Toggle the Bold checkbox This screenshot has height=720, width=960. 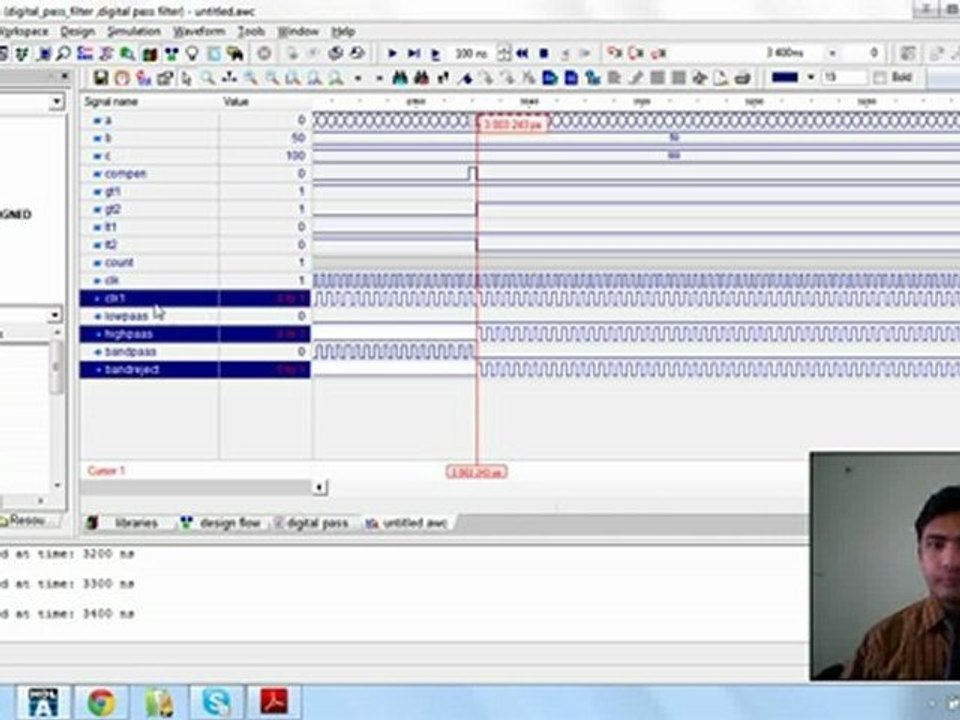click(x=880, y=78)
